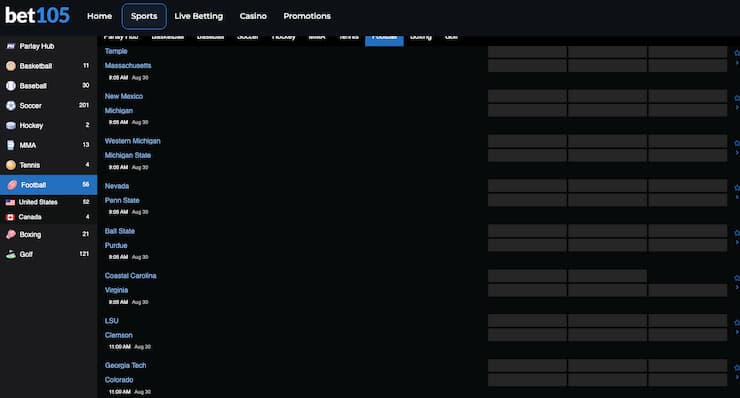This screenshot has width=740, height=398.
Task: Select the MMA icon in sidebar
Action: 10,145
